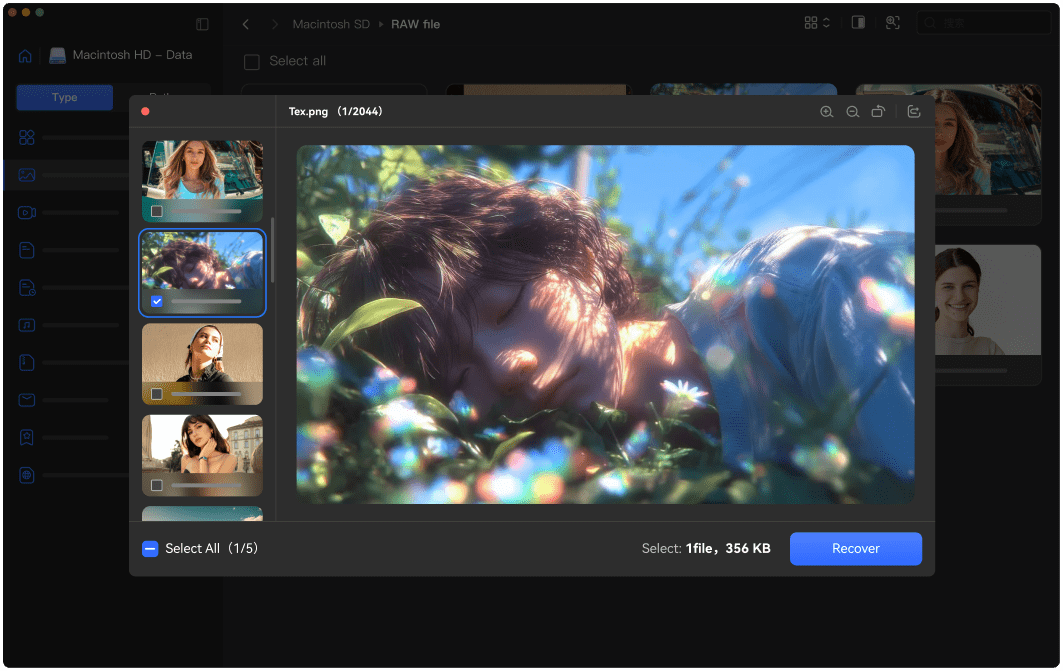Zoom in on the preview image

point(826,112)
